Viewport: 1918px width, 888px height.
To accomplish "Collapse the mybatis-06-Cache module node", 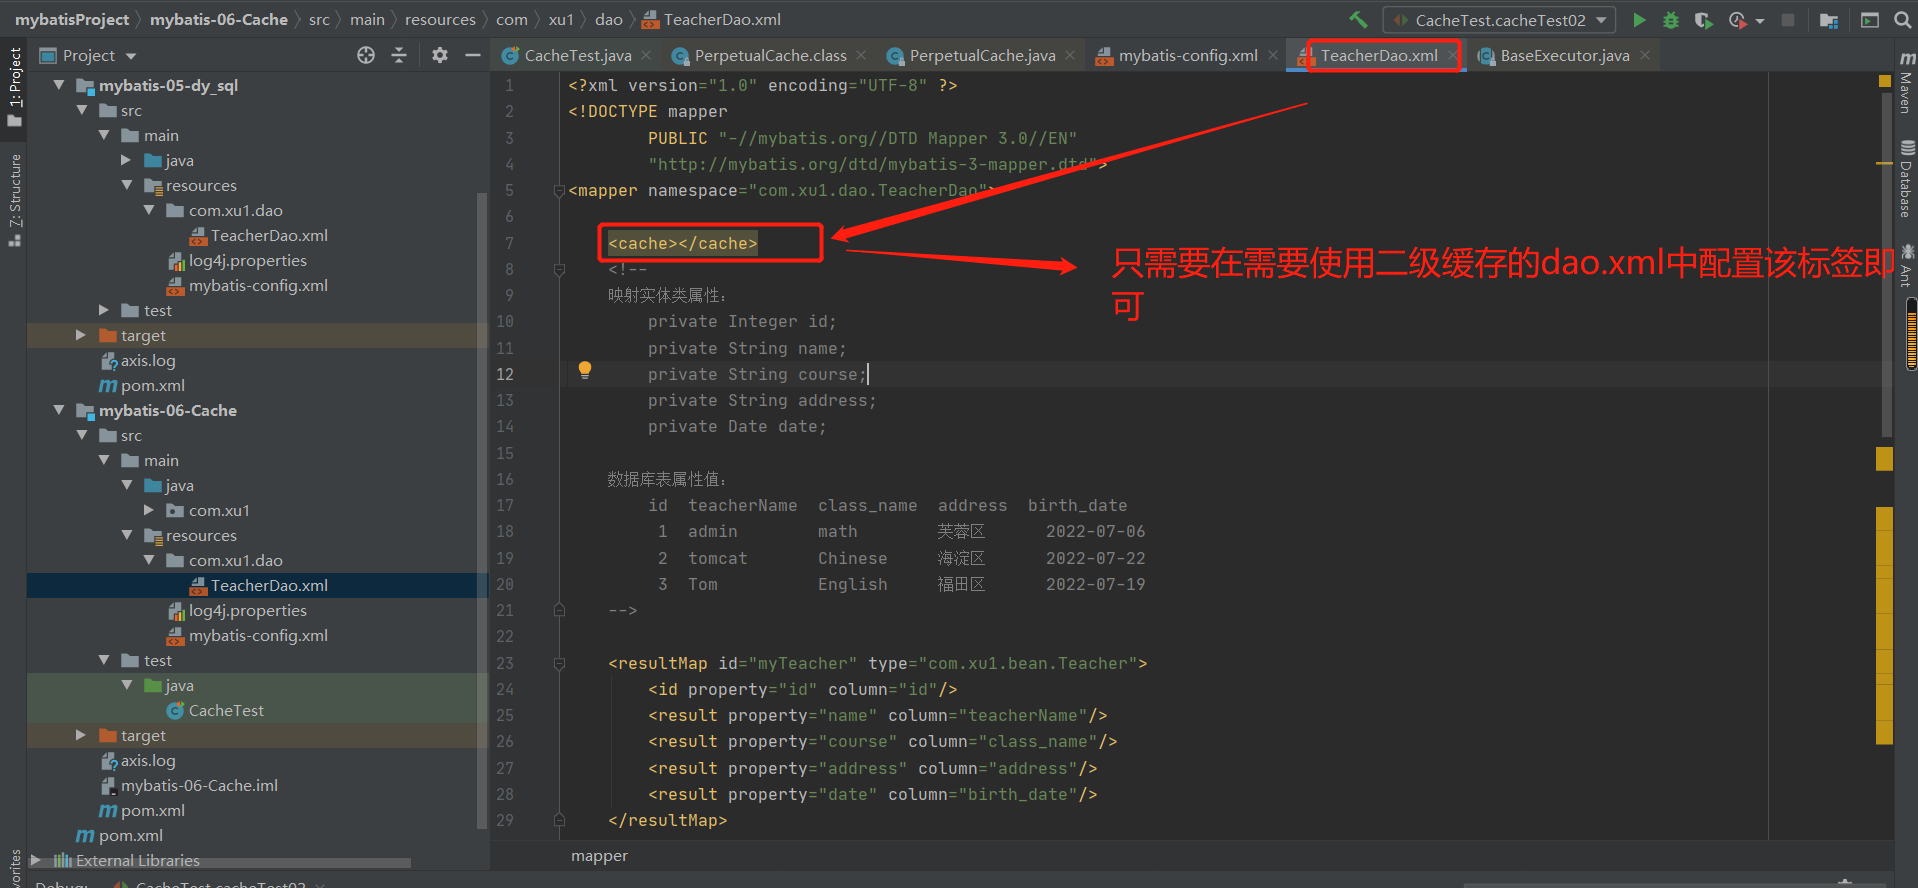I will [59, 410].
